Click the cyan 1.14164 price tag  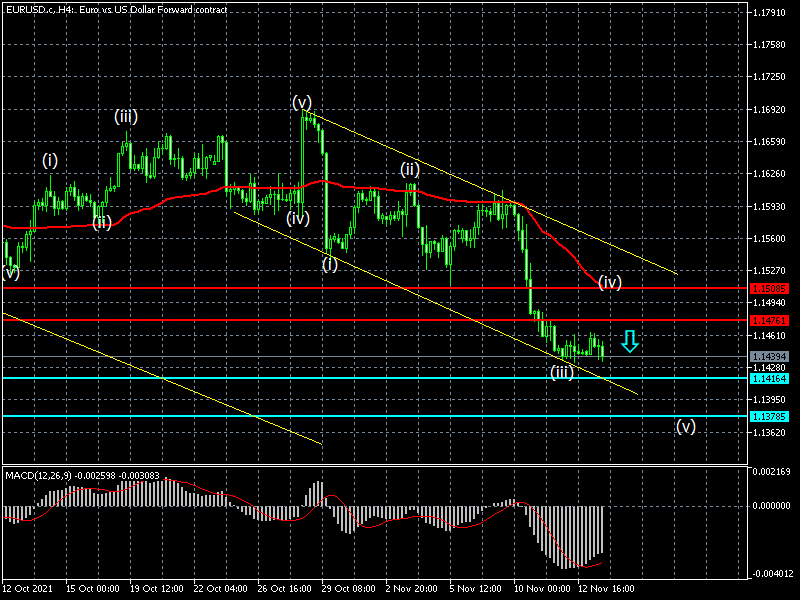point(768,378)
